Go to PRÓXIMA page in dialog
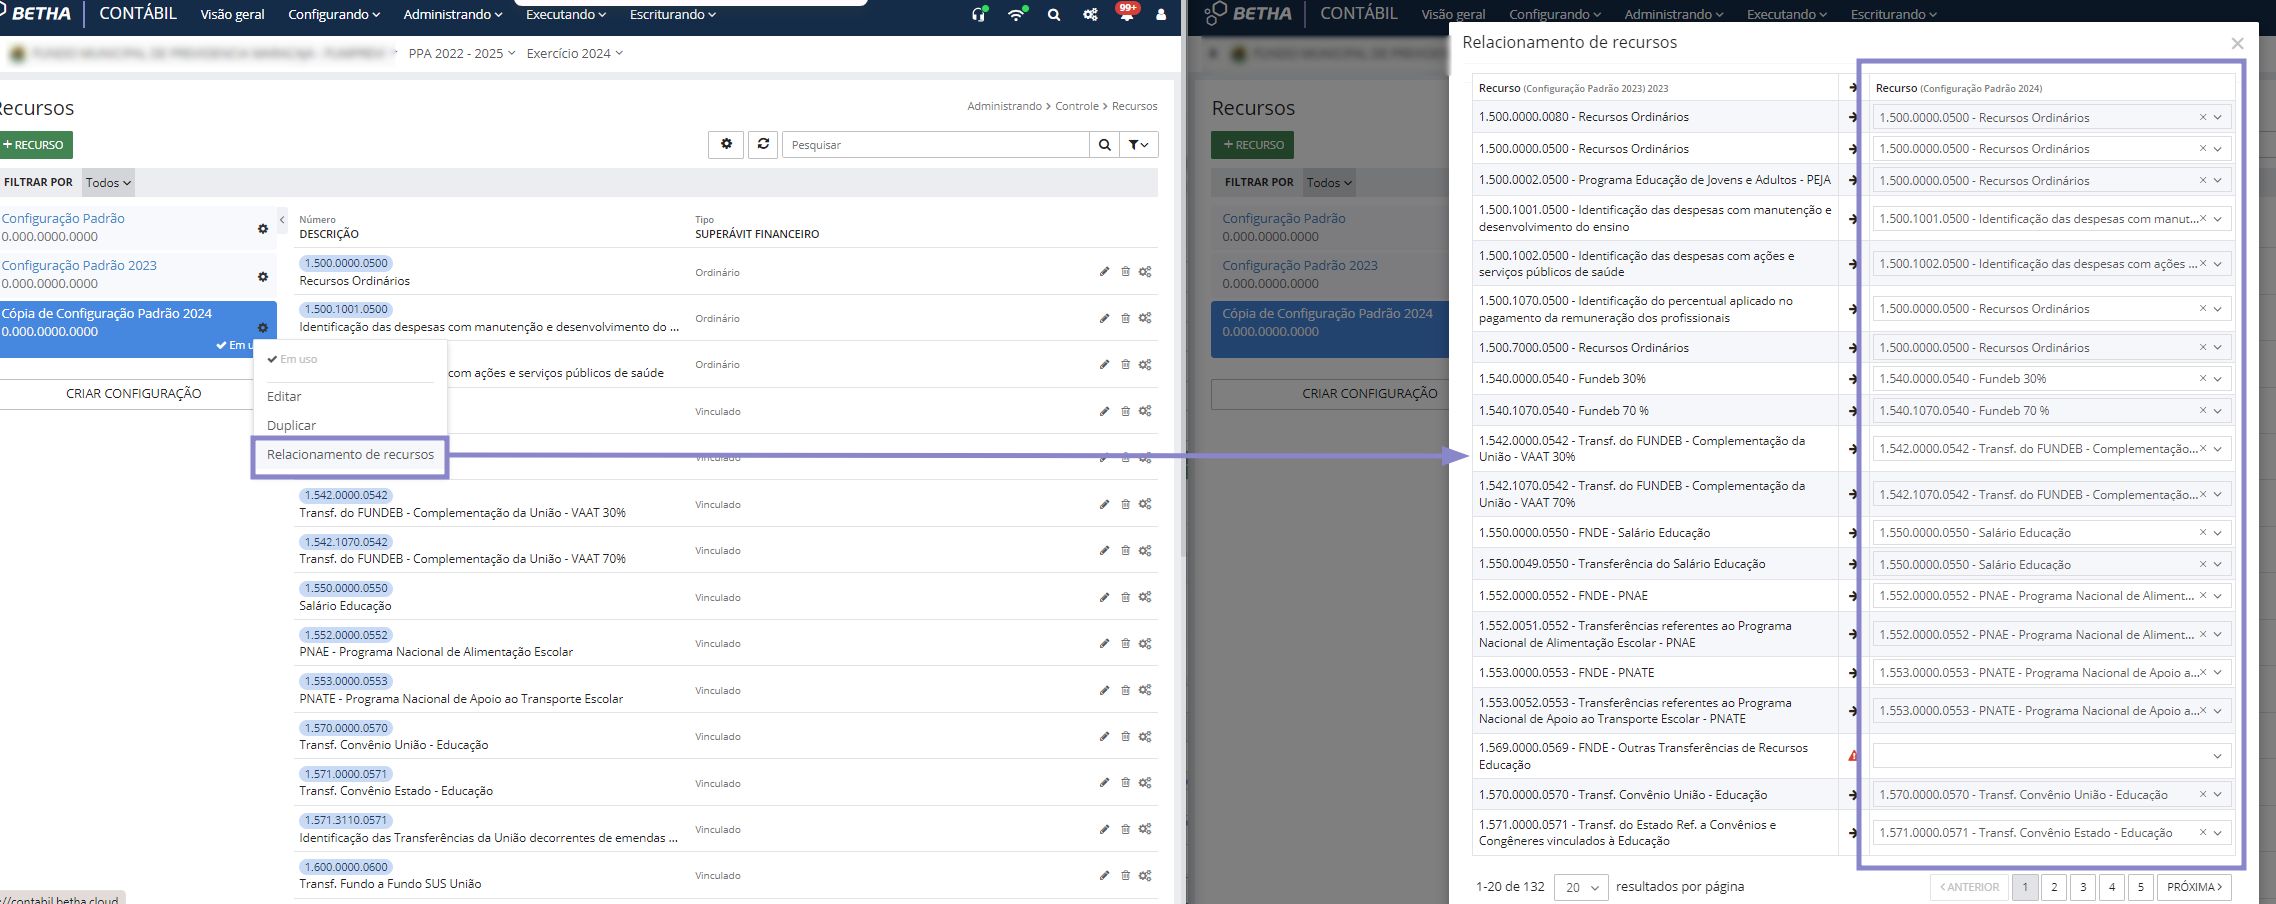The image size is (2276, 904). click(x=2194, y=887)
